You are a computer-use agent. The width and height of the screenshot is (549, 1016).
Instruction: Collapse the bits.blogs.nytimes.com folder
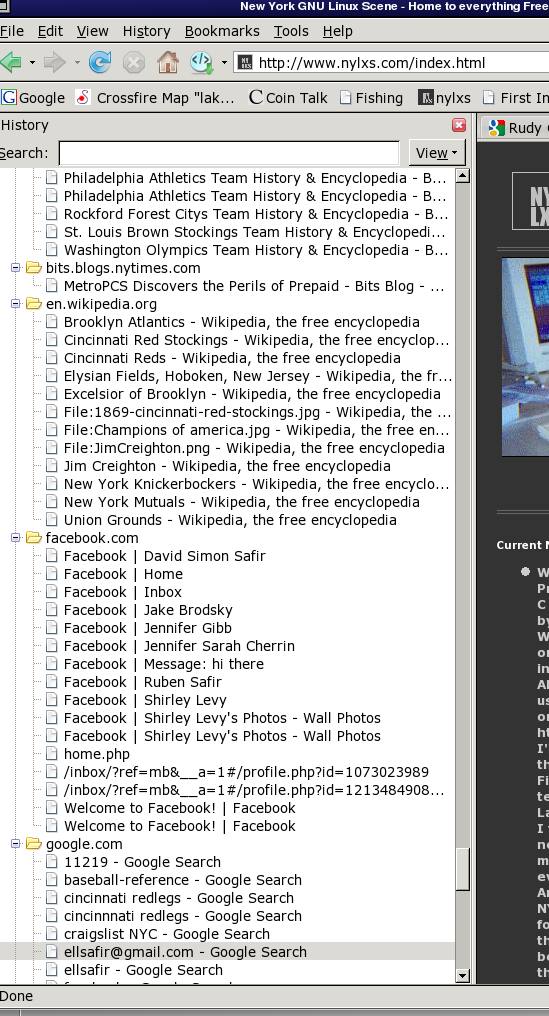click(16, 268)
